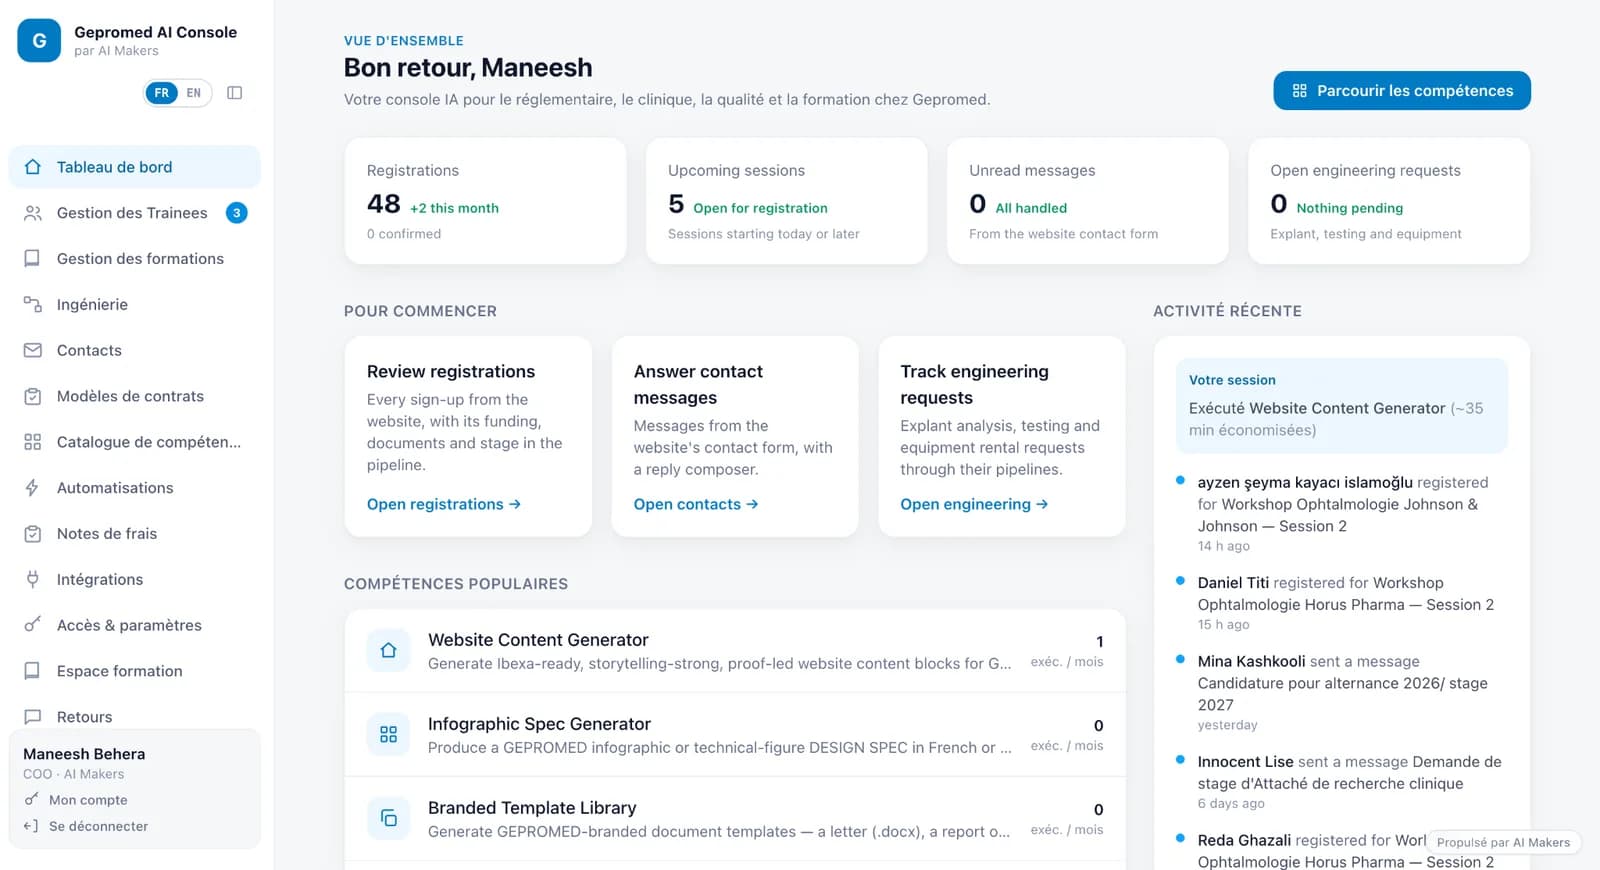Click the Notes de frais clipboard icon
1600x870 pixels.
click(x=33, y=534)
